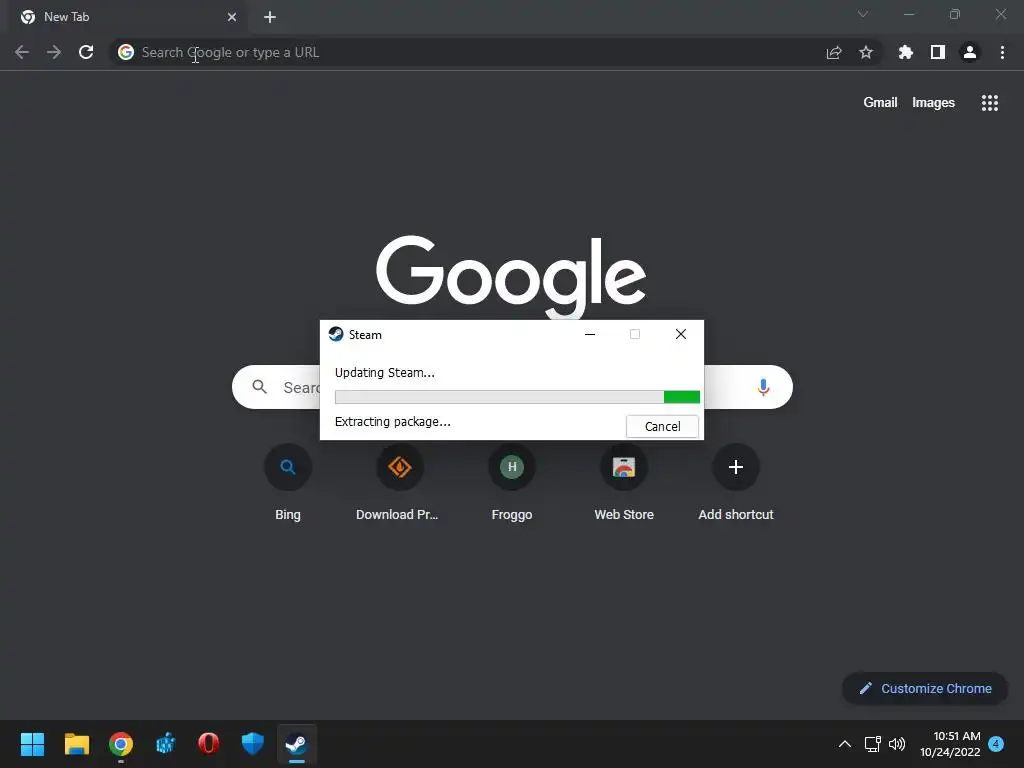1024x768 pixels.
Task: Open the notification badge showing 4
Action: pos(996,744)
